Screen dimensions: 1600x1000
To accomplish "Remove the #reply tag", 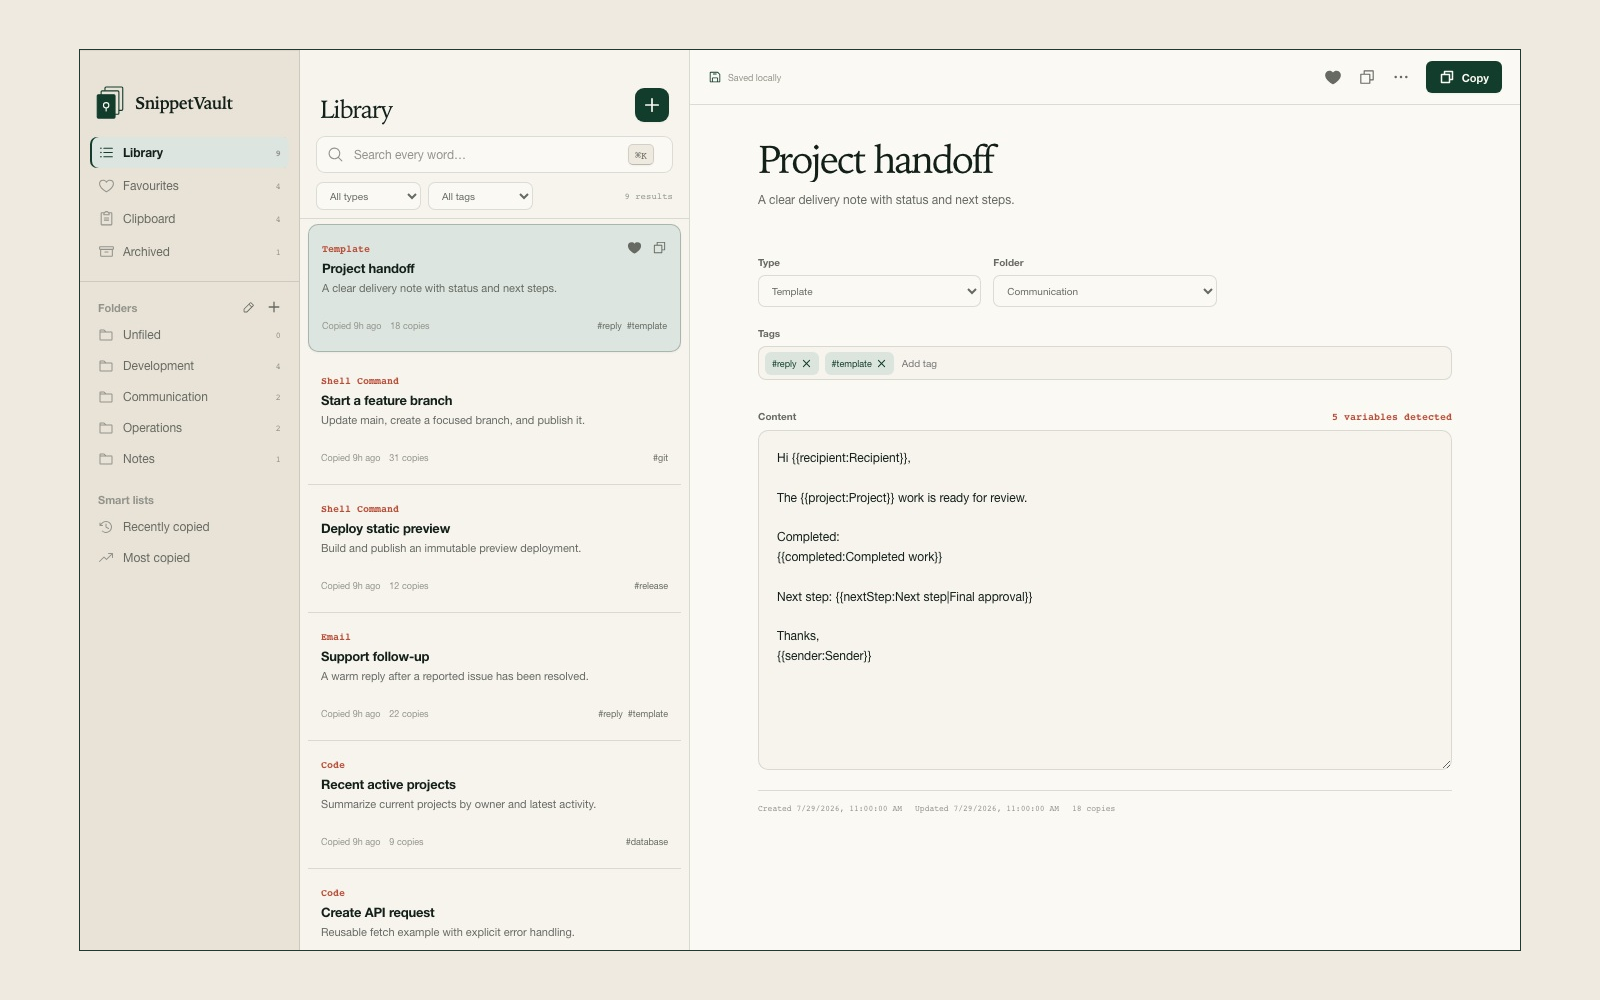I will (x=806, y=364).
